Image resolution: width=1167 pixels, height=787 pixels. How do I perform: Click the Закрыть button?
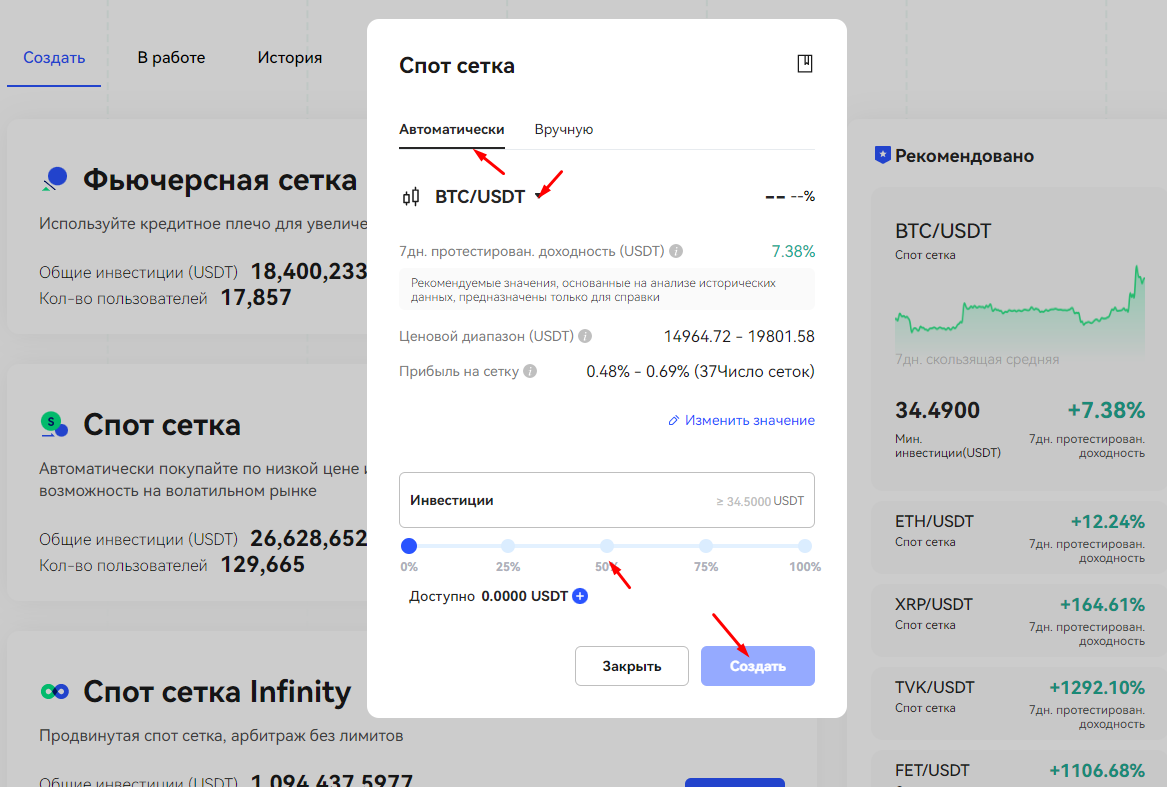(632, 666)
